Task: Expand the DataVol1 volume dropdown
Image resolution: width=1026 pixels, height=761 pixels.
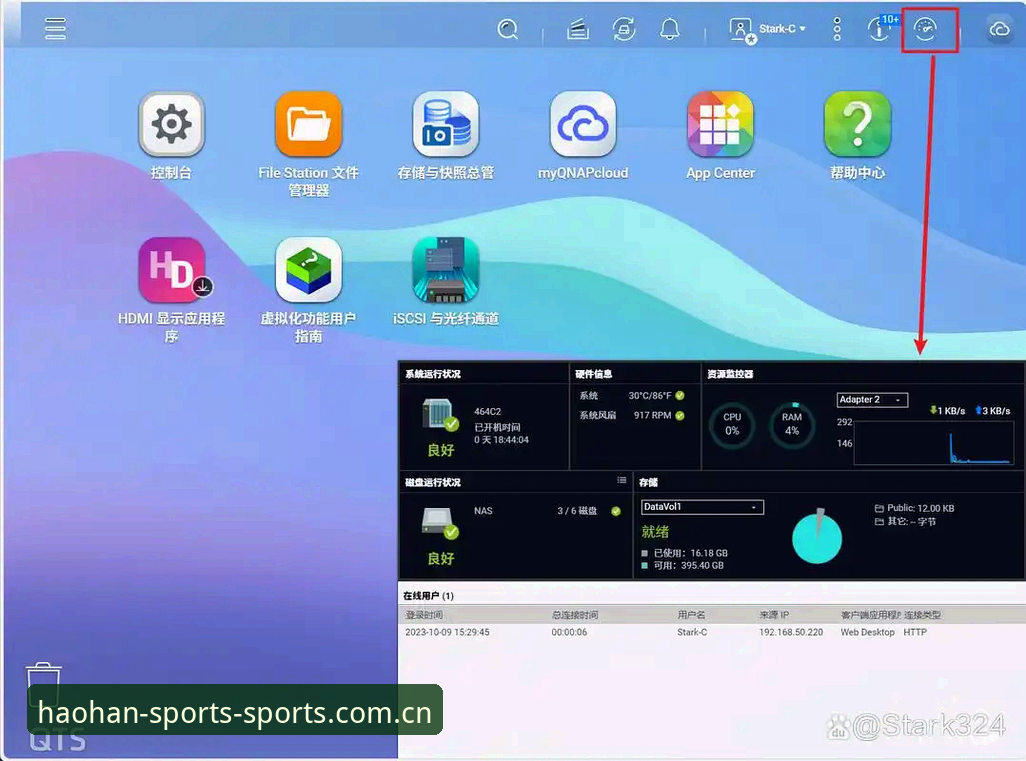Action: coord(702,507)
